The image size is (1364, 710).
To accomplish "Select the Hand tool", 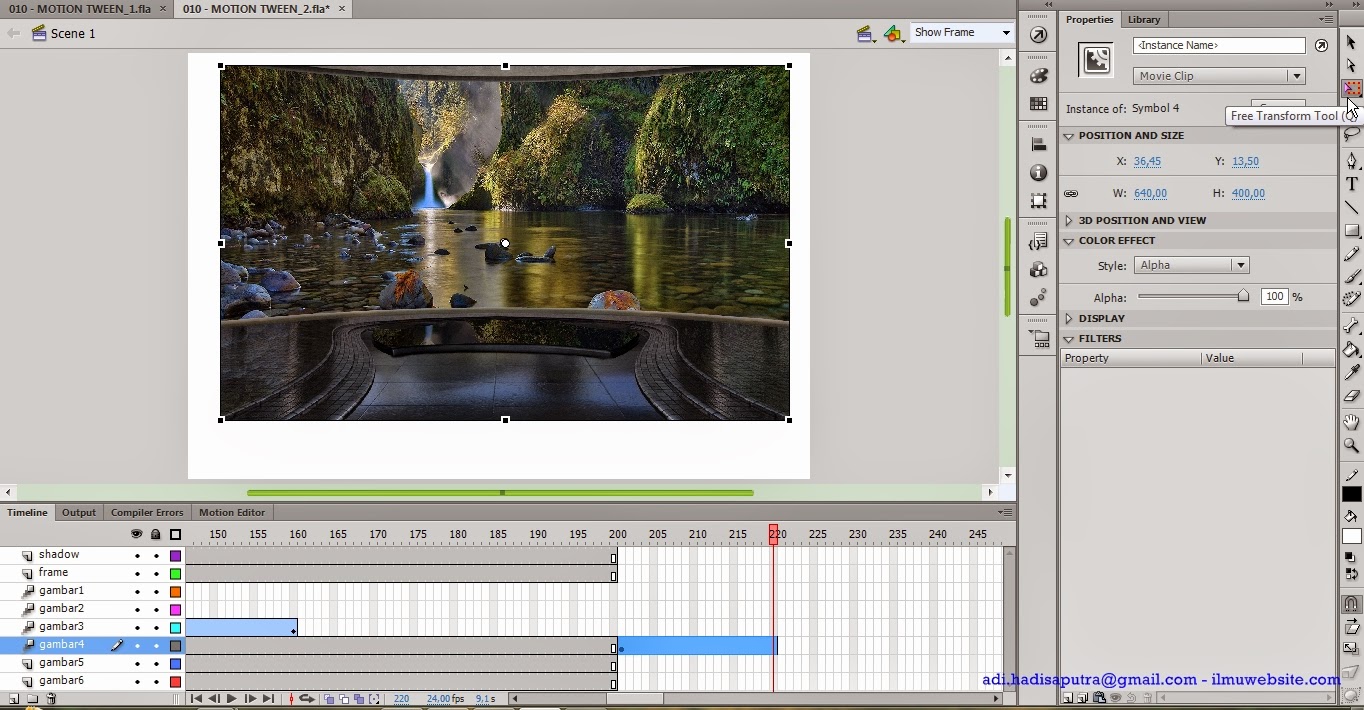I will click(1351, 422).
